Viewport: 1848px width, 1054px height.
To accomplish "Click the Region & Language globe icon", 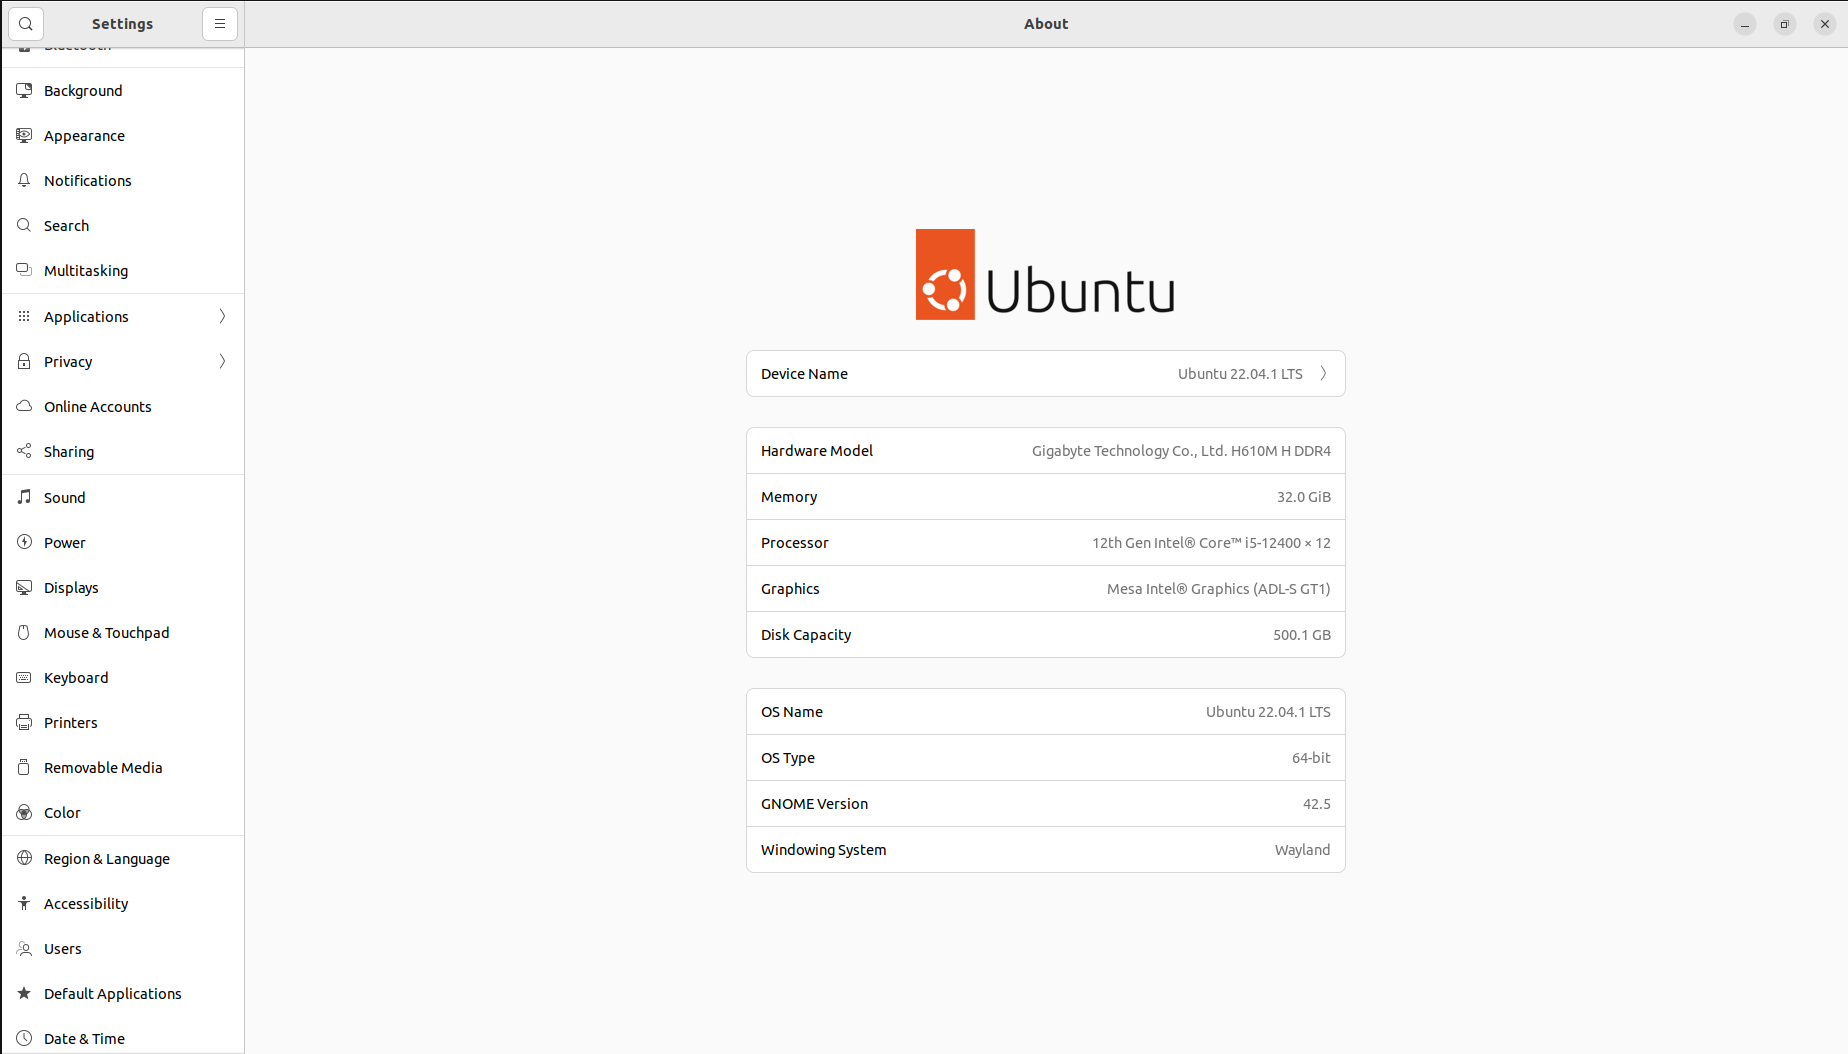I will (x=24, y=858).
